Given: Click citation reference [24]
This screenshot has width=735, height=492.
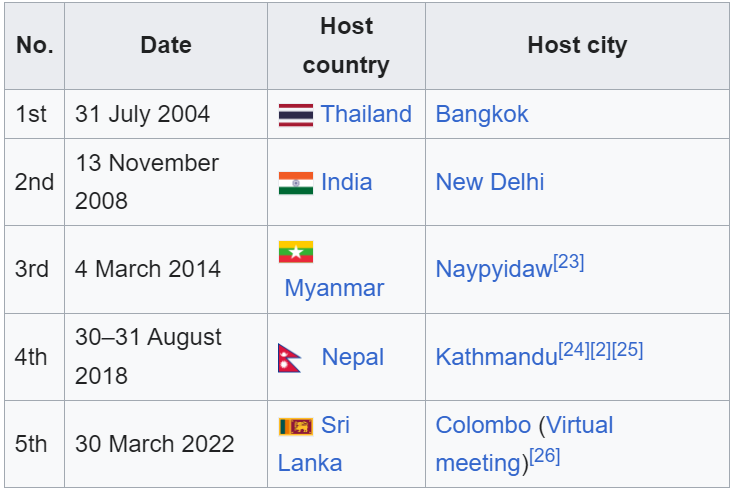Looking at the screenshot, I should tap(574, 350).
